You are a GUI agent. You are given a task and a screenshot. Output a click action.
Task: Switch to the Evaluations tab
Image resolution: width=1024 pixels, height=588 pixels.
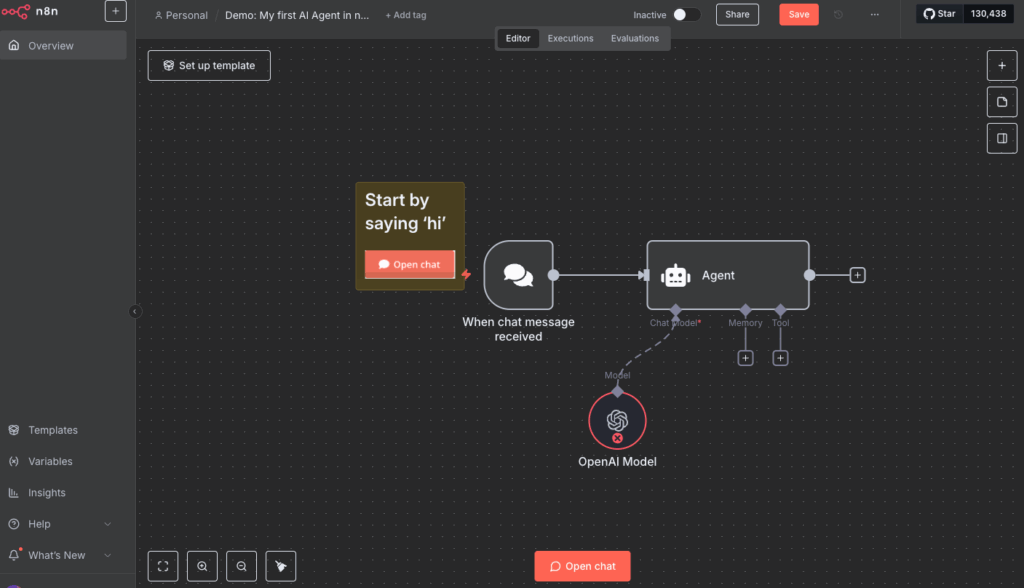point(634,38)
